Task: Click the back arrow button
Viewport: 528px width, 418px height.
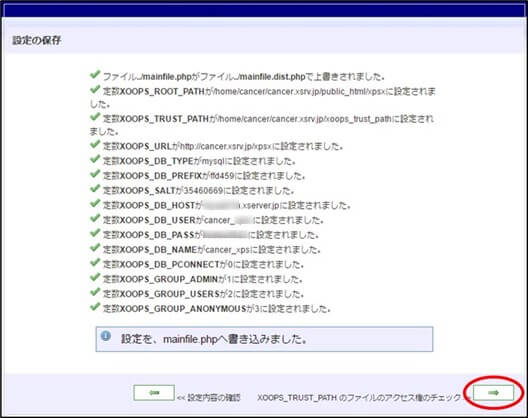Action: [x=154, y=393]
